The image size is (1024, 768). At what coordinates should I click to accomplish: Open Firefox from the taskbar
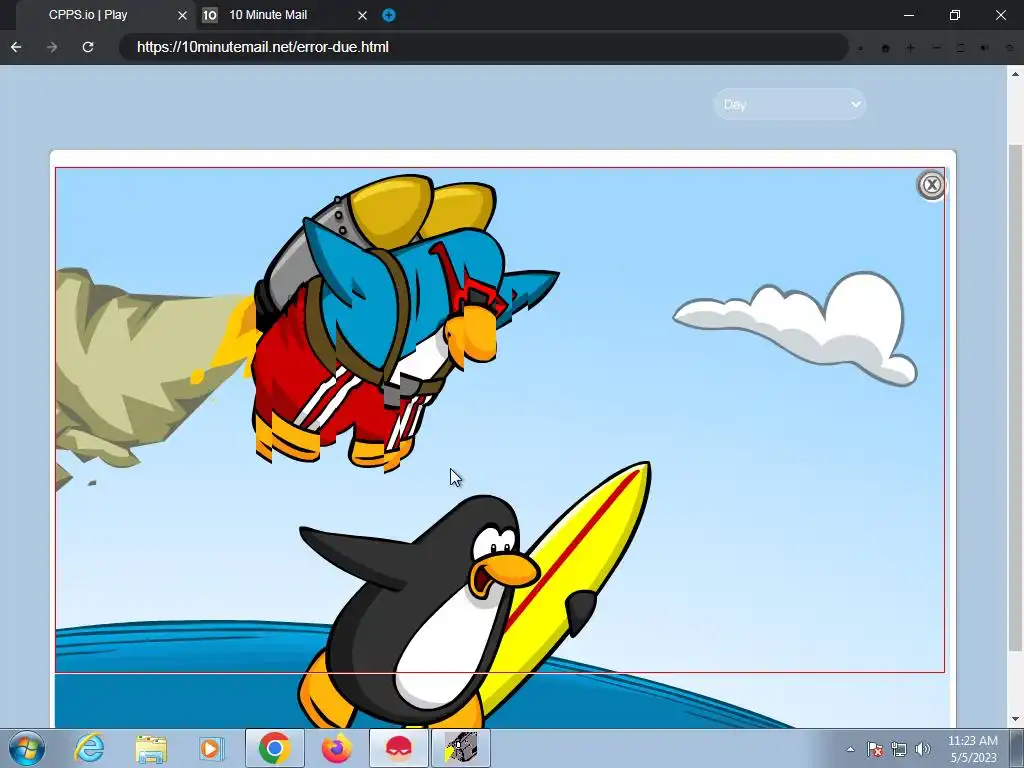click(x=336, y=748)
